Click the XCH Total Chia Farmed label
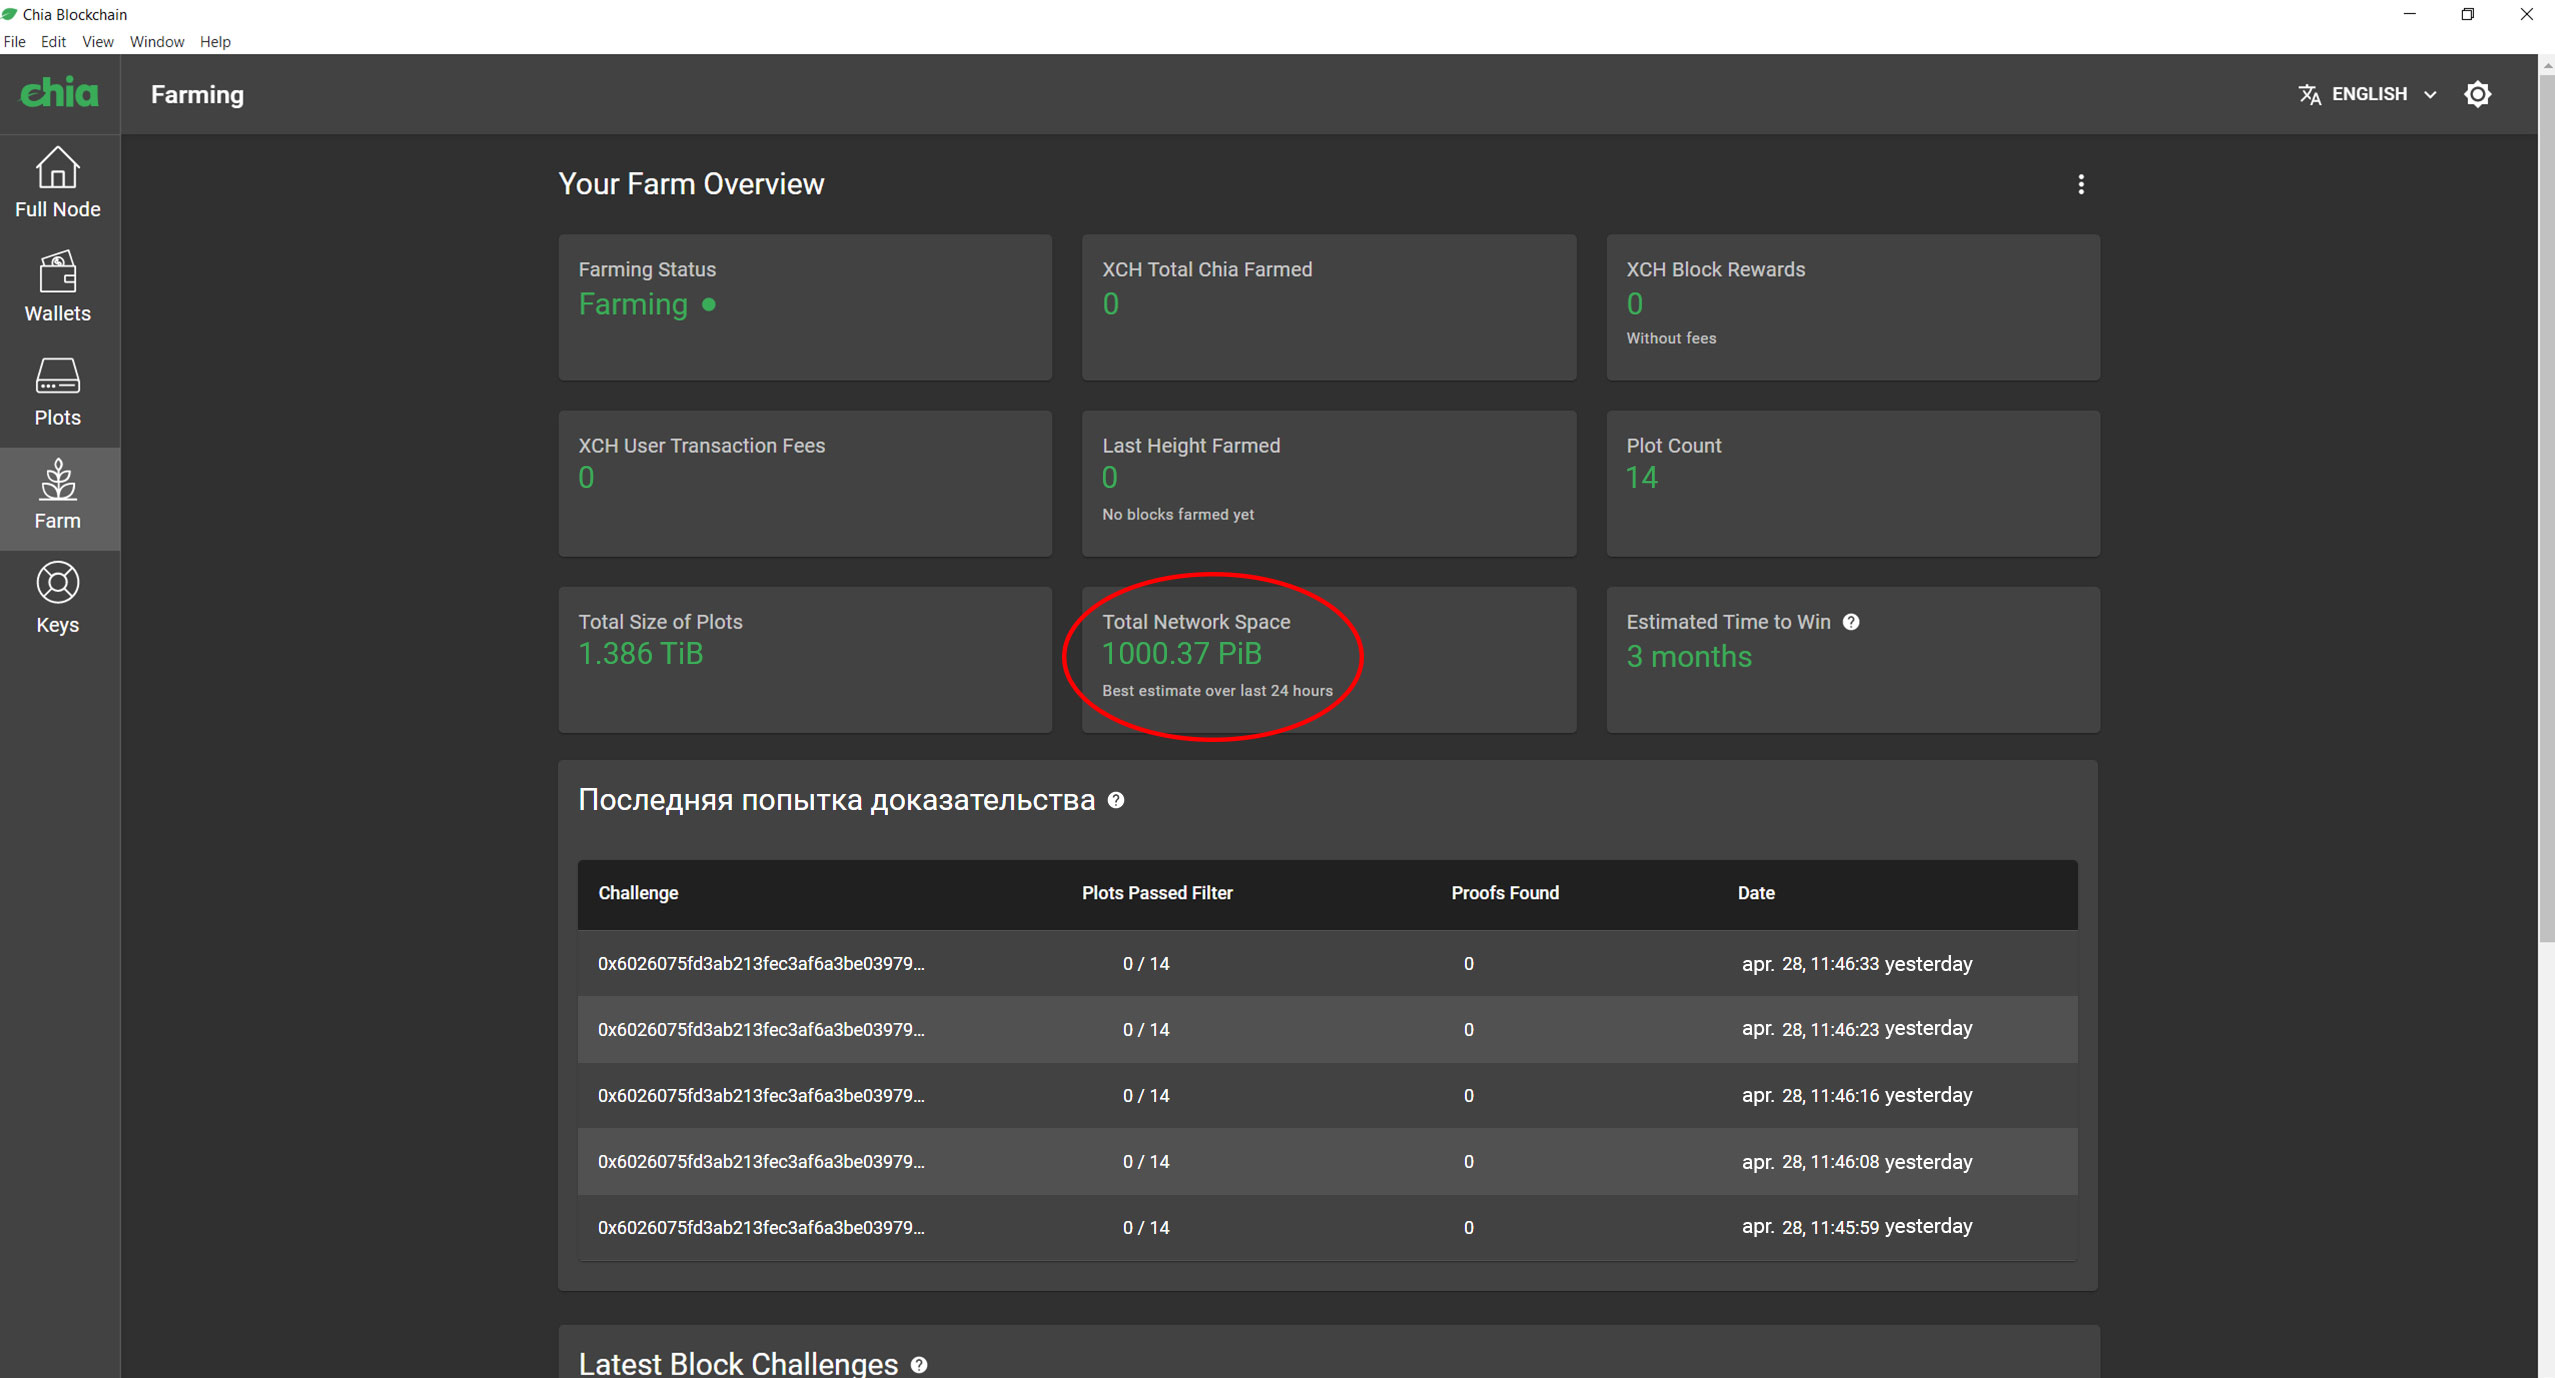Screen dimensions: 2555x1378 coord(1207,270)
